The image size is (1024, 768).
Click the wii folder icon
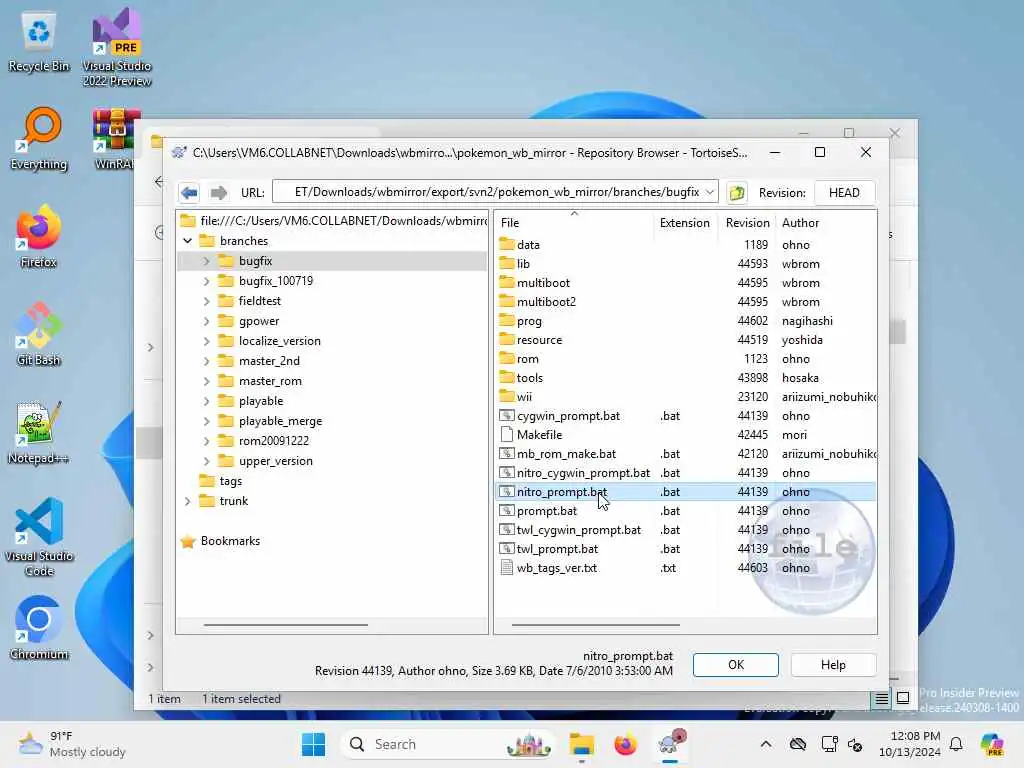click(x=507, y=396)
